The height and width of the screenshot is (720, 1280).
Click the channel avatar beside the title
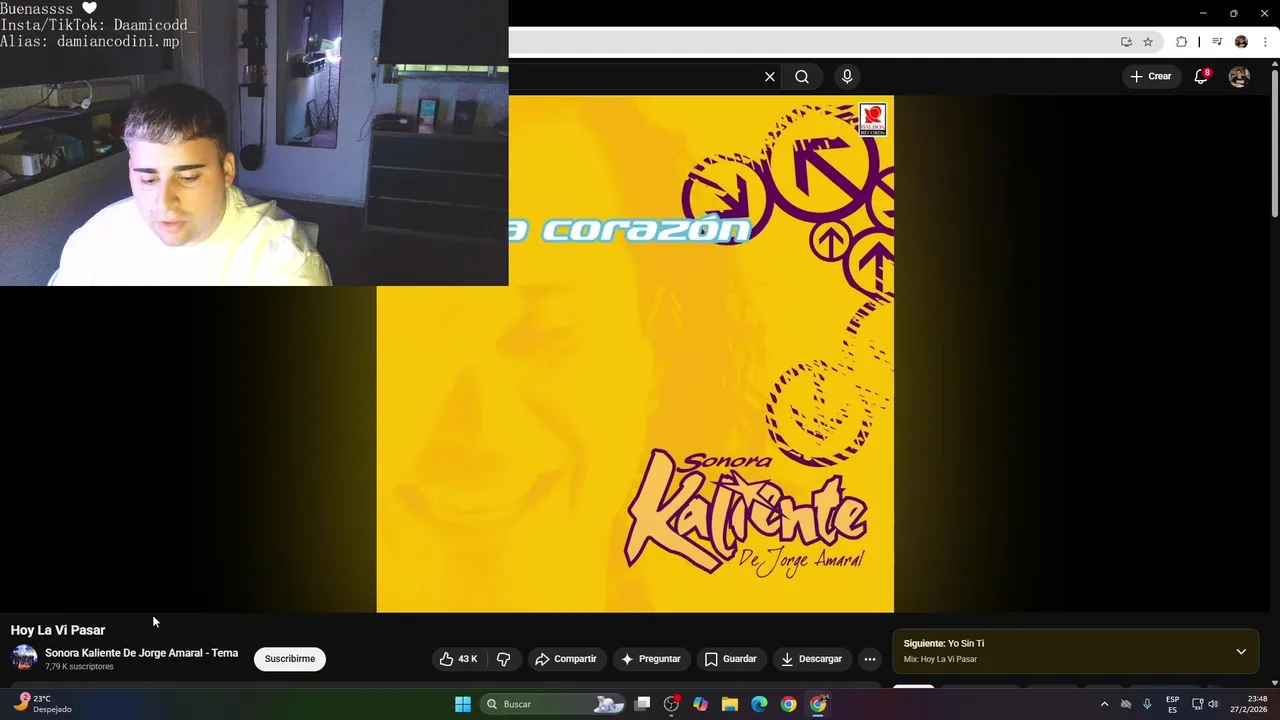tap(24, 658)
